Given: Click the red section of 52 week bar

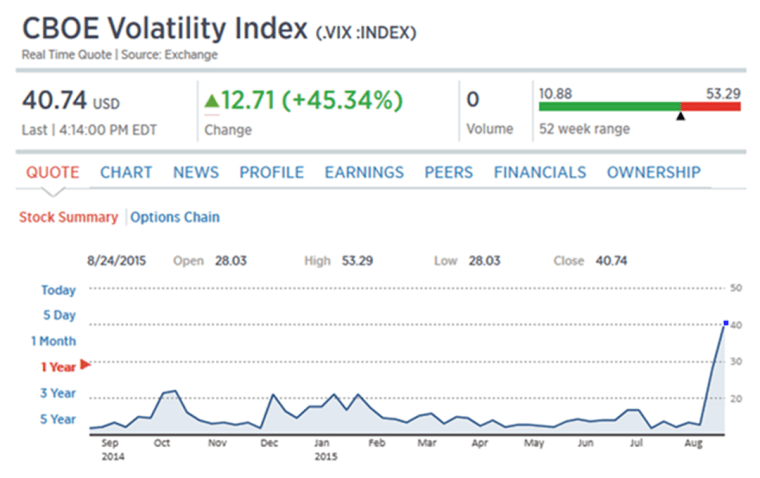Looking at the screenshot, I should (x=711, y=107).
